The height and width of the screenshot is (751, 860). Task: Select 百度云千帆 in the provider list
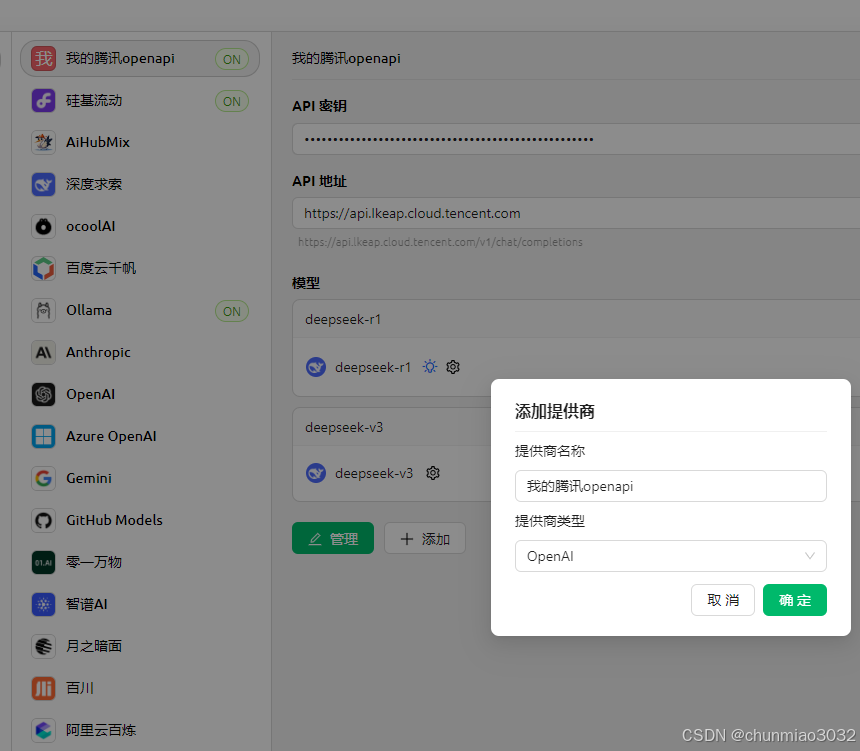[x=140, y=268]
